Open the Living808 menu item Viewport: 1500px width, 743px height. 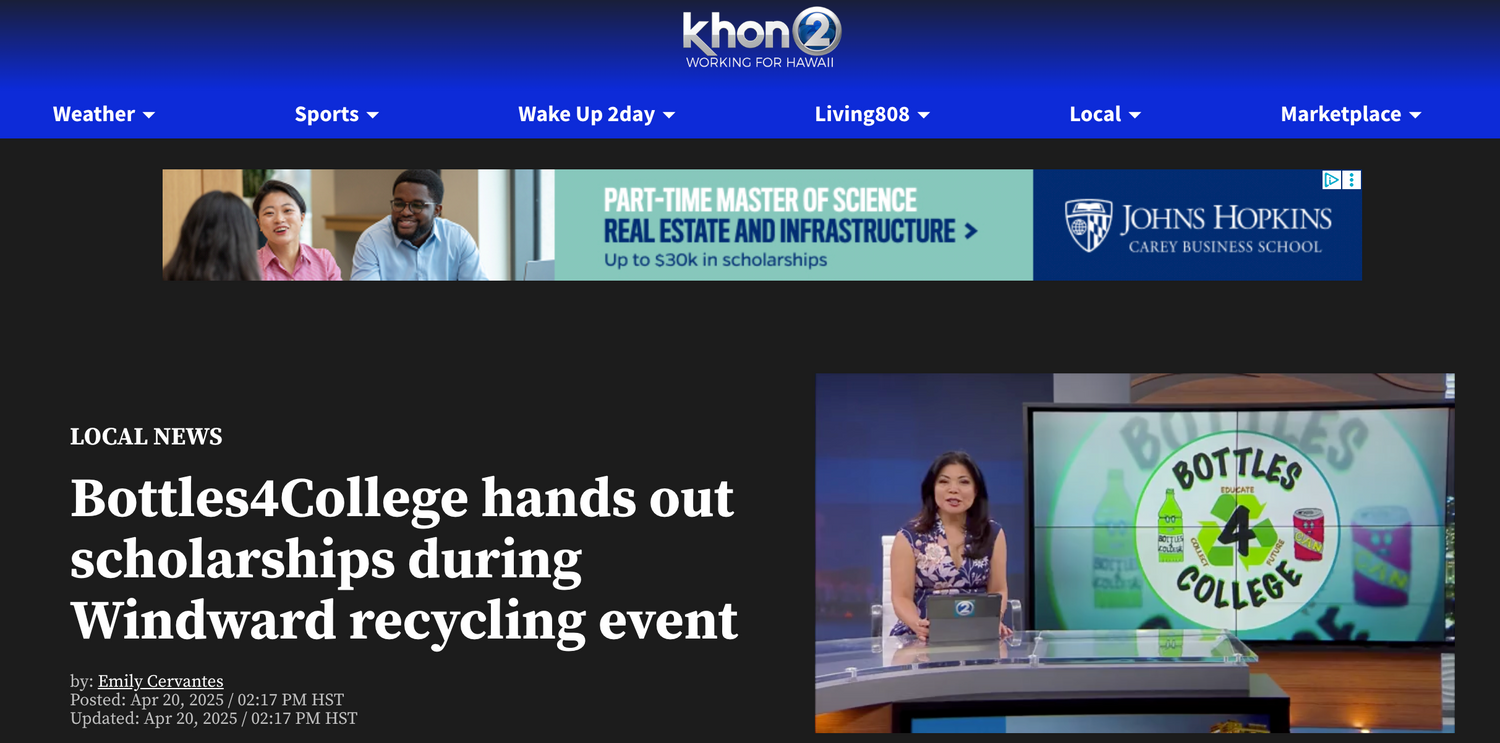(x=862, y=114)
